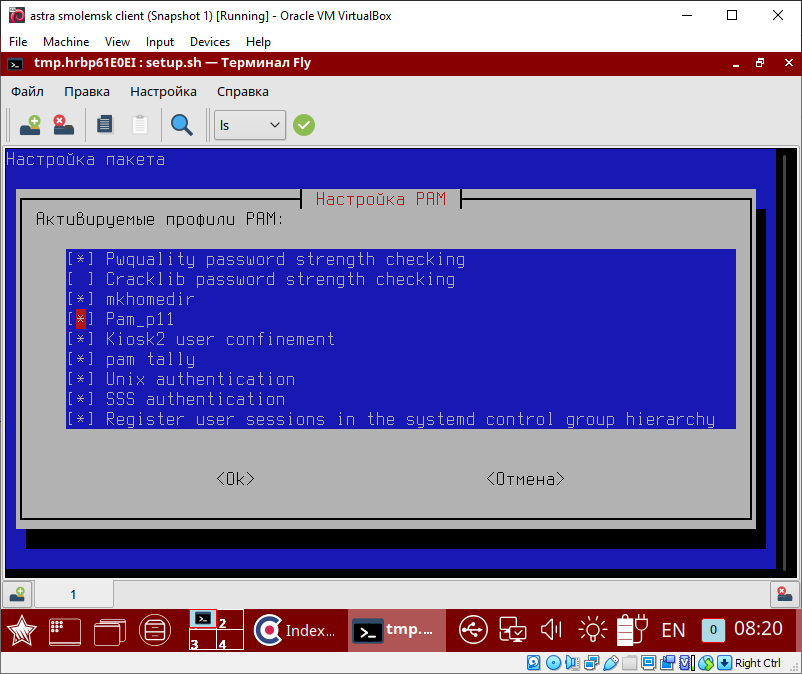
Task: Enable Cracklib password strength checking checkbox
Action: pos(81,279)
